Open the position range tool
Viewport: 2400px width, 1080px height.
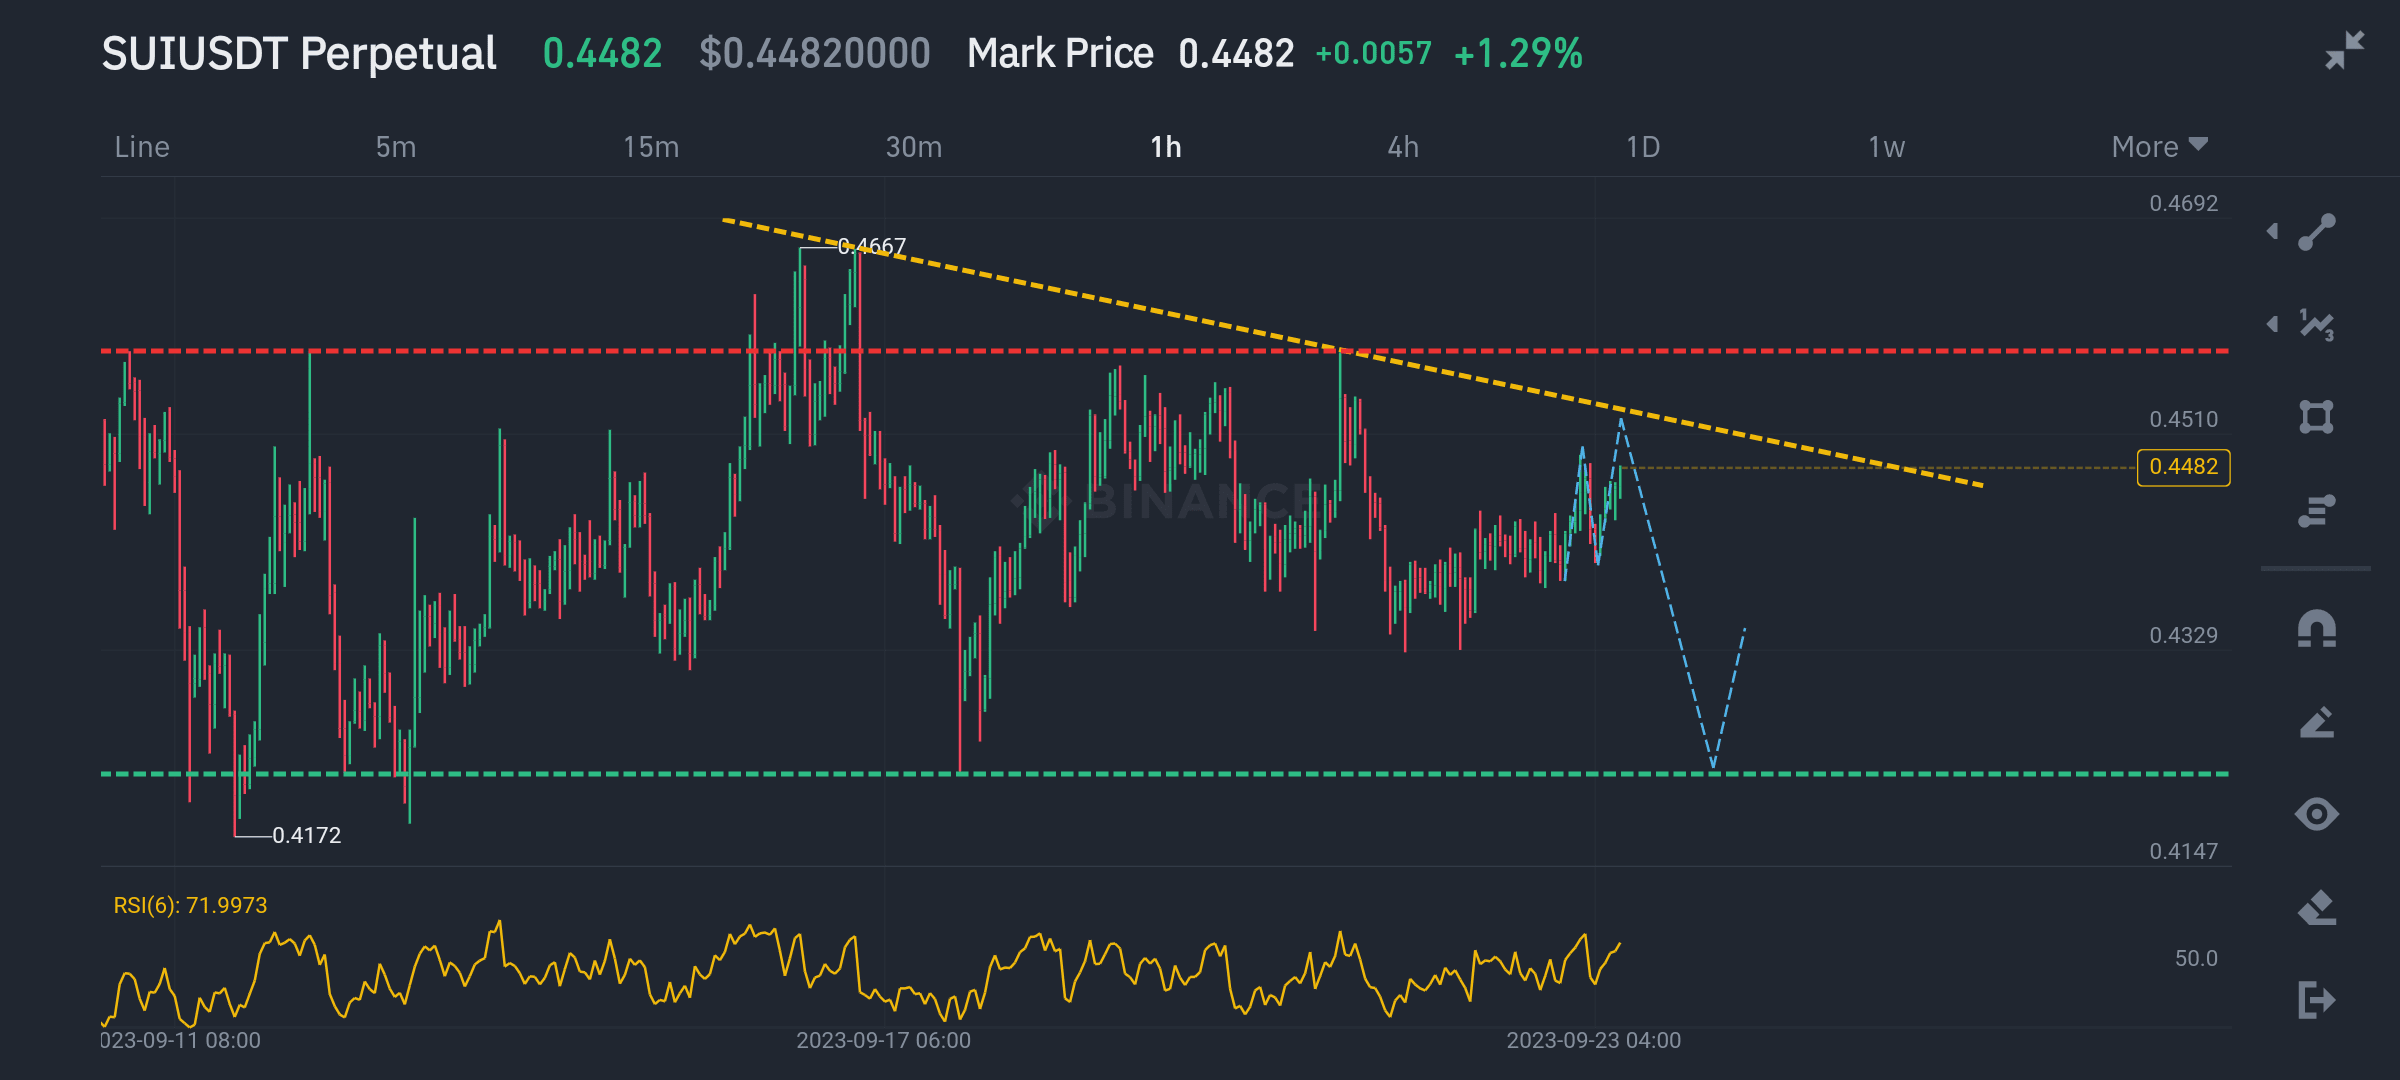(x=2316, y=510)
